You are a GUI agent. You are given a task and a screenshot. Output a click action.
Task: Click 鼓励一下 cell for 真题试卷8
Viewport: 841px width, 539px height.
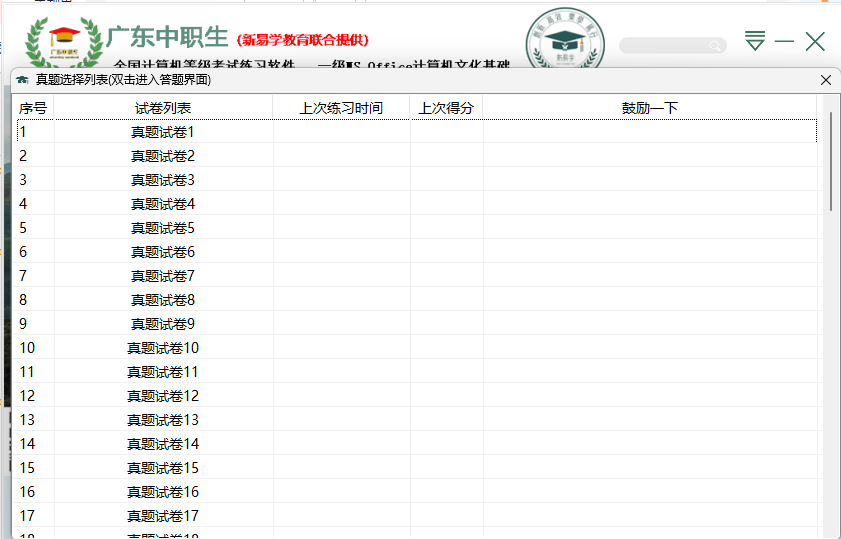click(650, 300)
